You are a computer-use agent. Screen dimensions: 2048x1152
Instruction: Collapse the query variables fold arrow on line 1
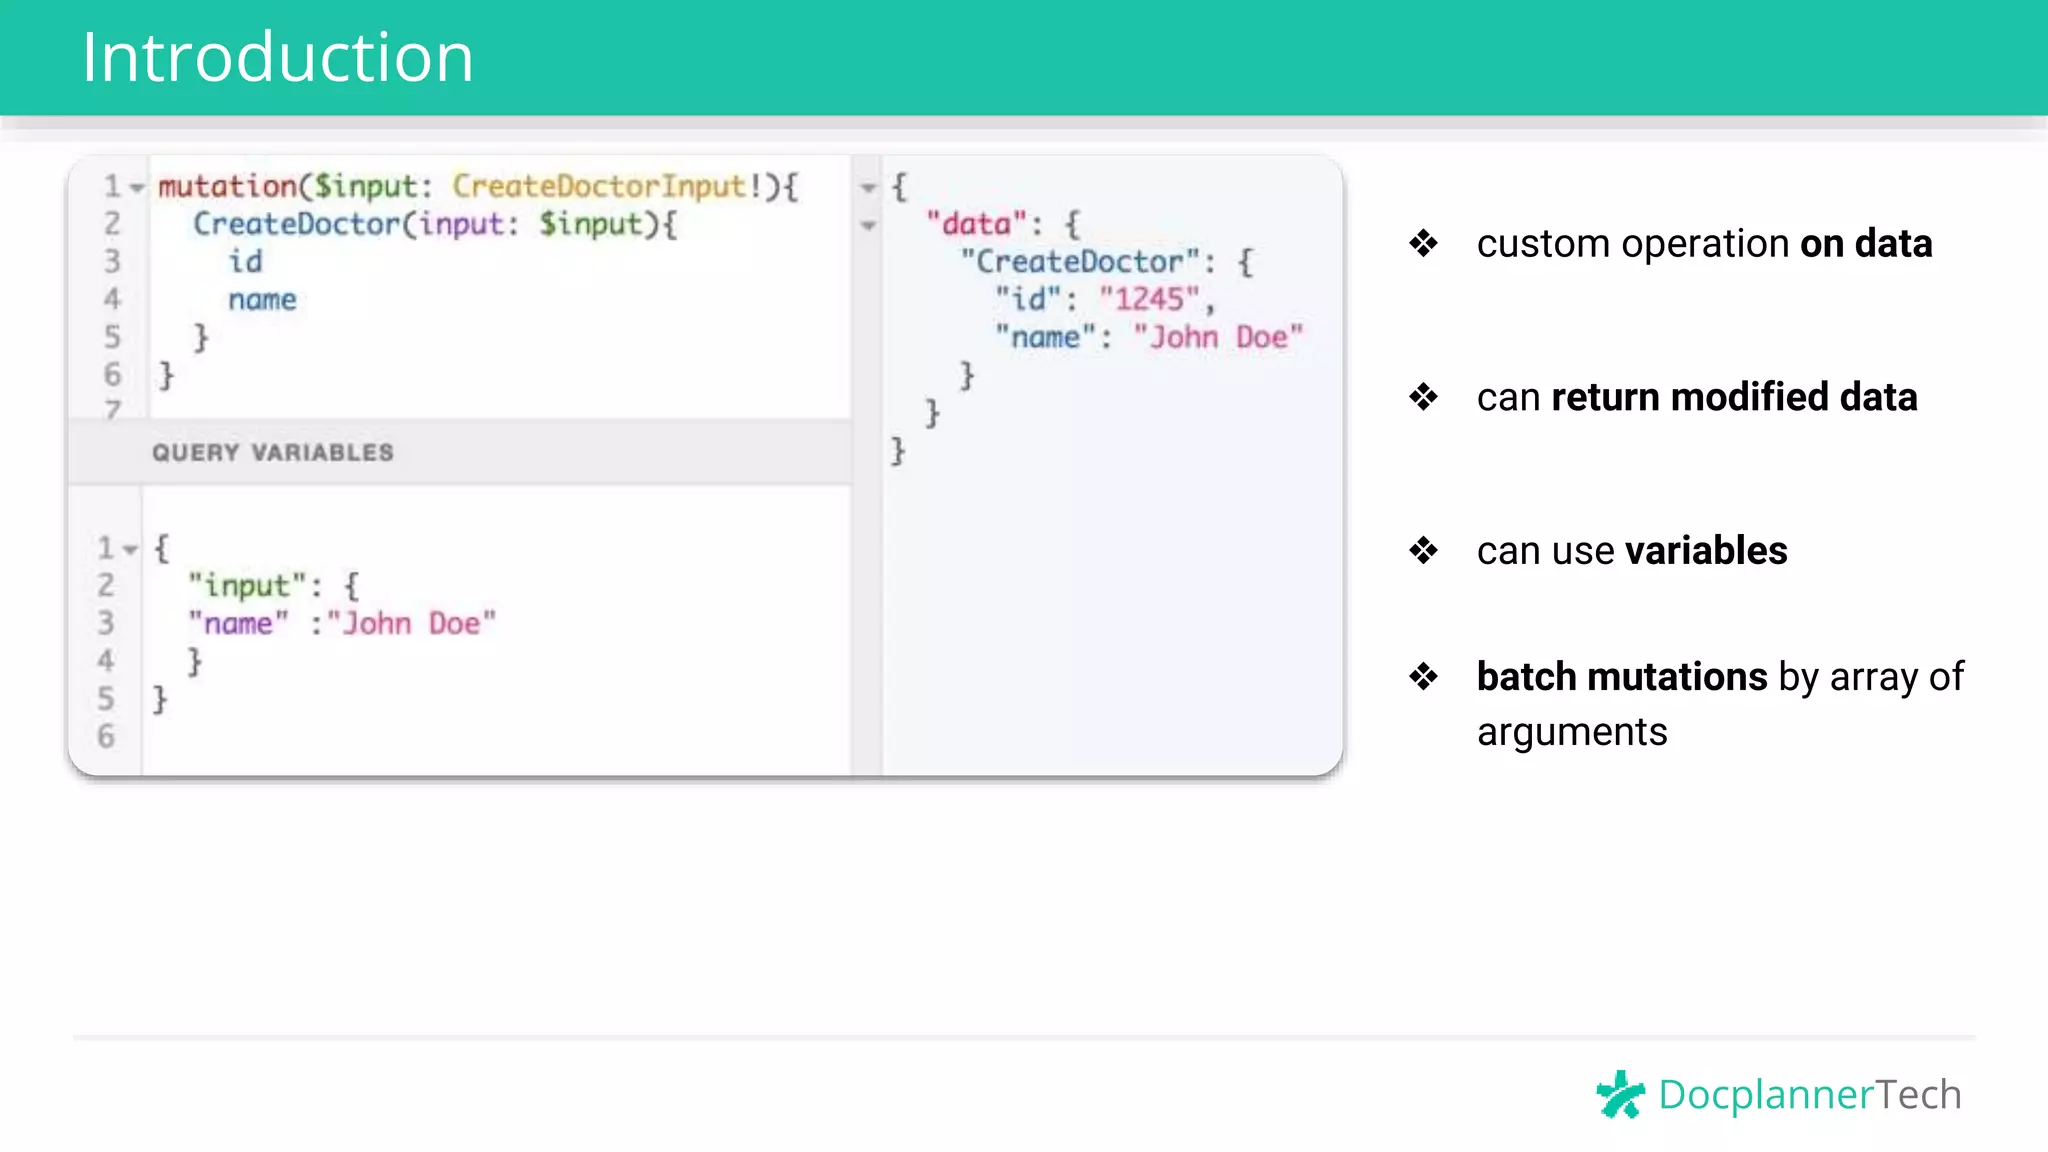click(130, 550)
